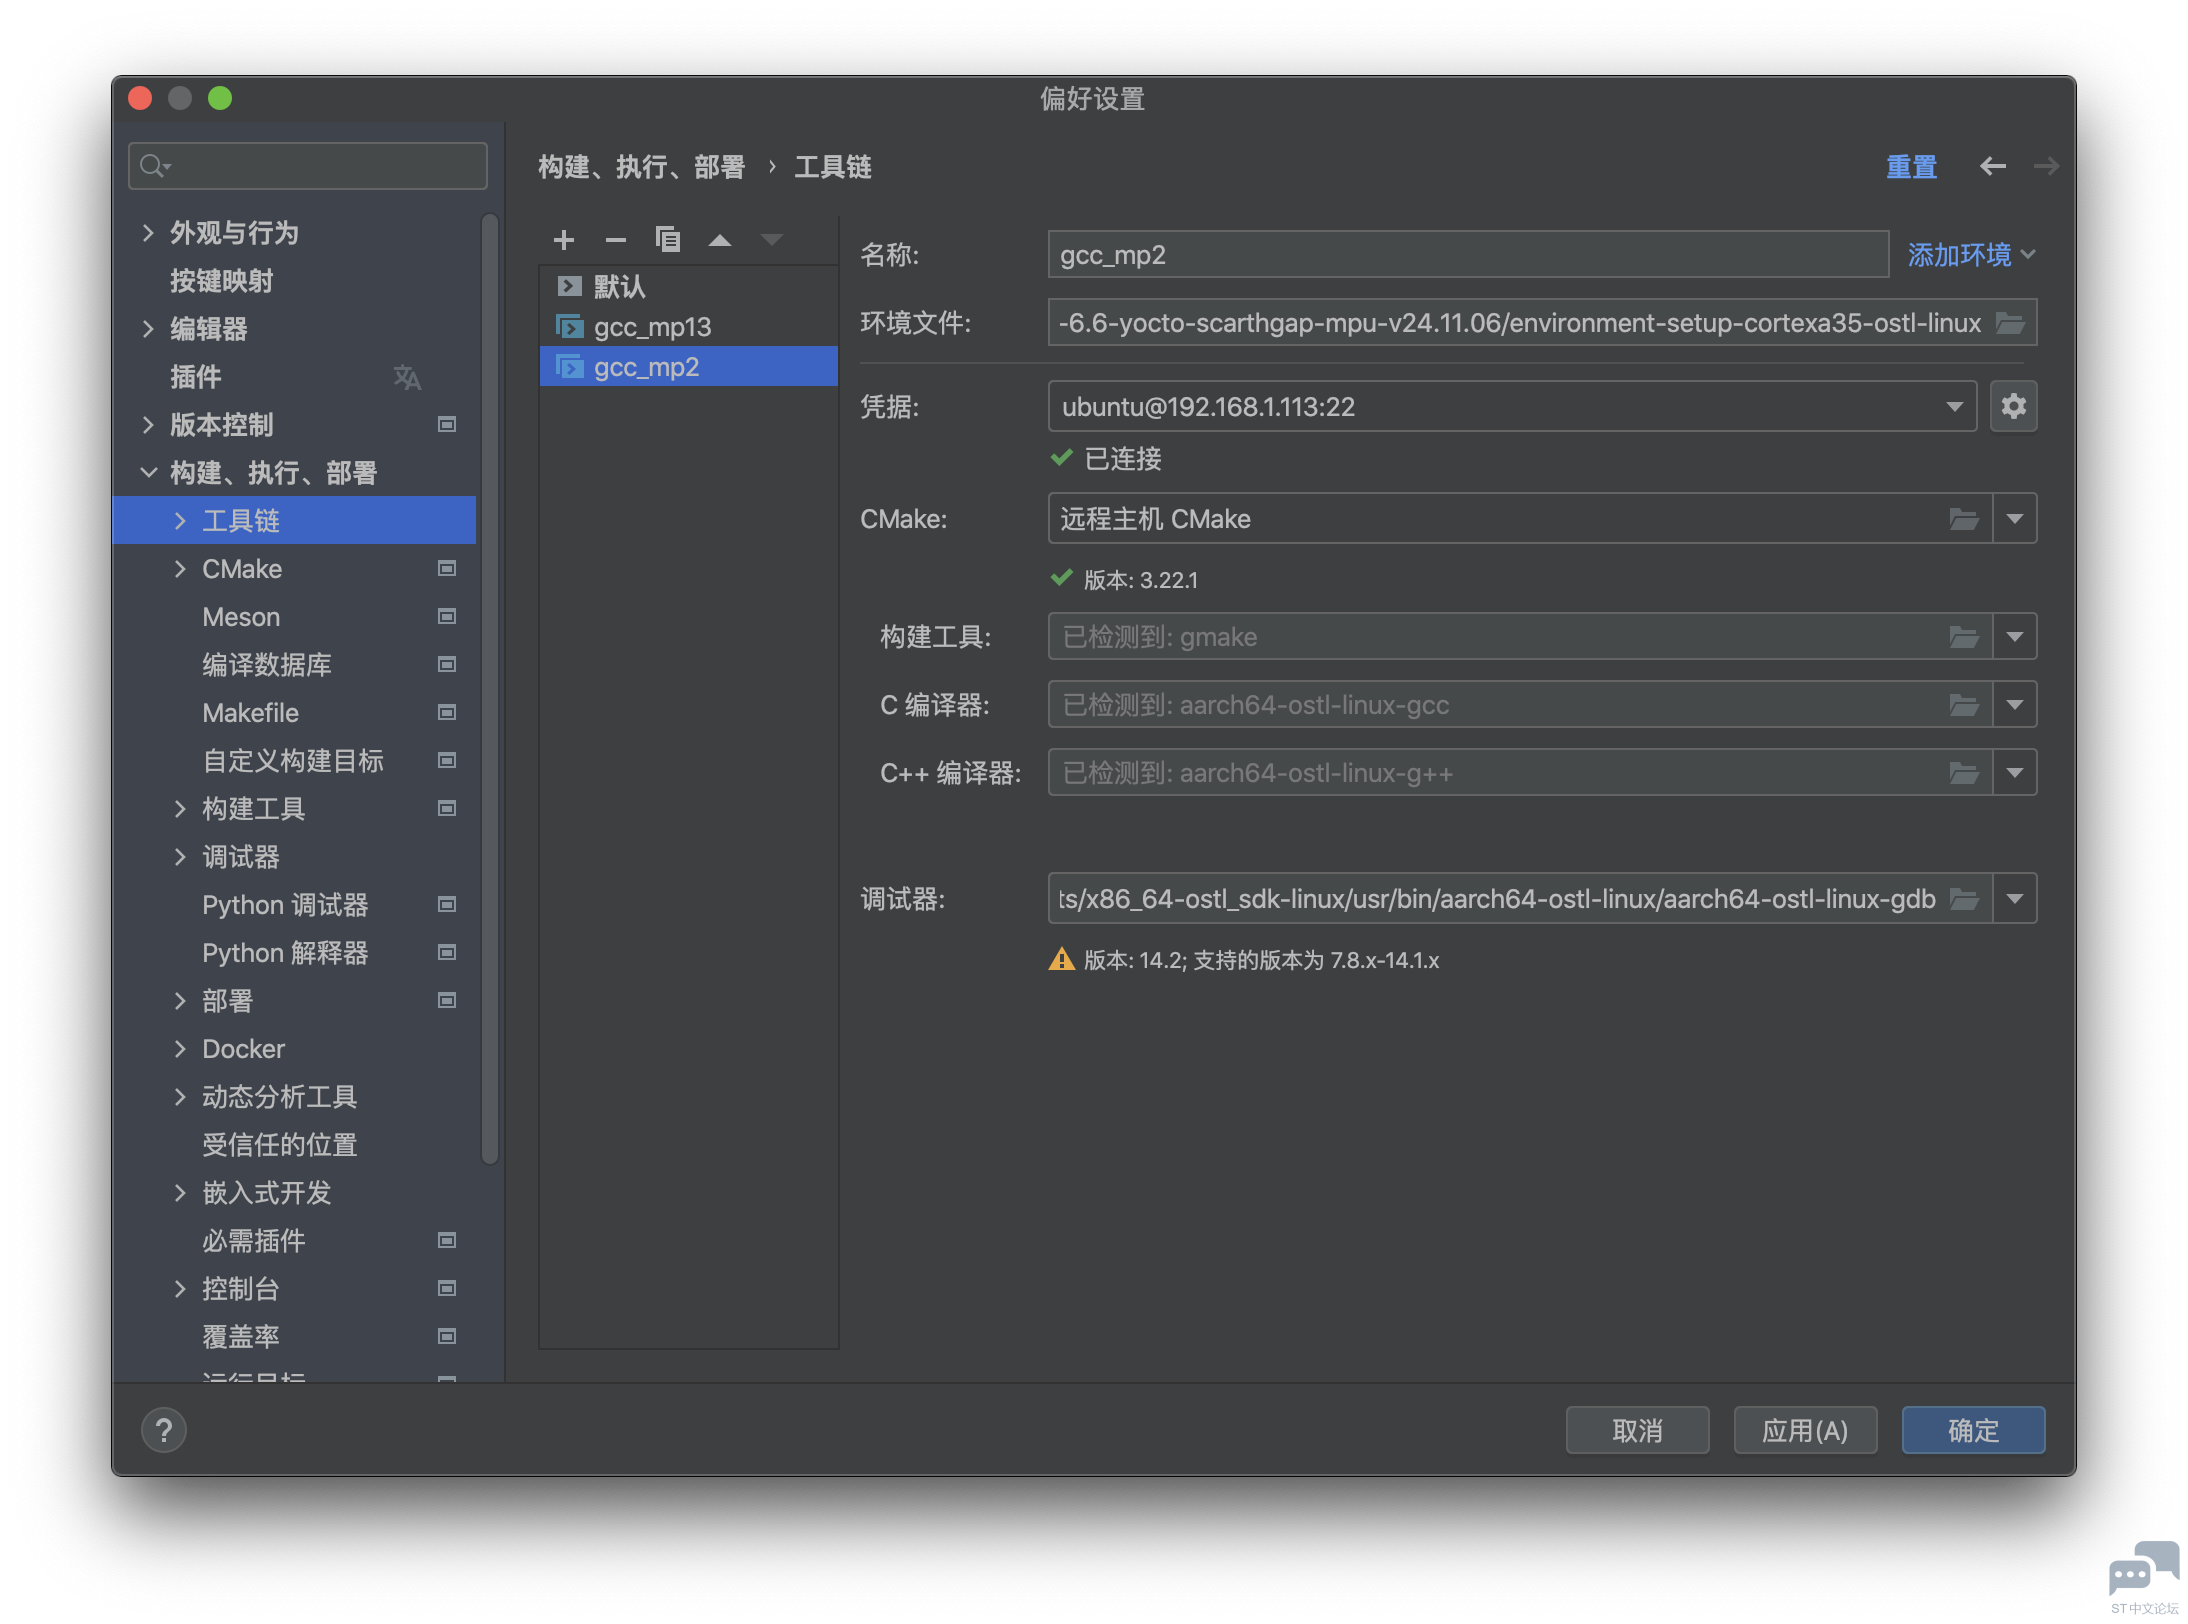Click sidebar vertical scrollbar
The width and height of the screenshot is (2188, 1624).
[x=489, y=690]
